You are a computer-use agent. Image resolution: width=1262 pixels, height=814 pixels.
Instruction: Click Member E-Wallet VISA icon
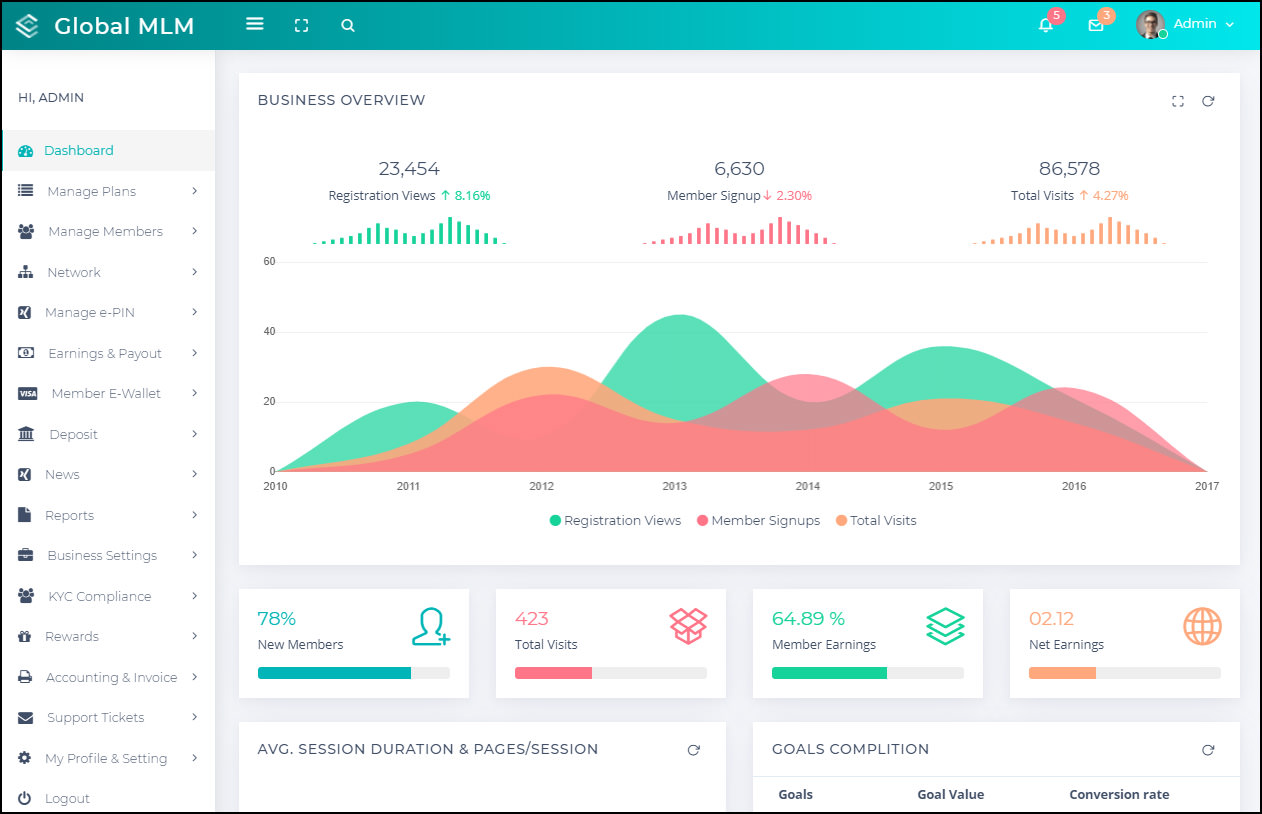click(28, 394)
